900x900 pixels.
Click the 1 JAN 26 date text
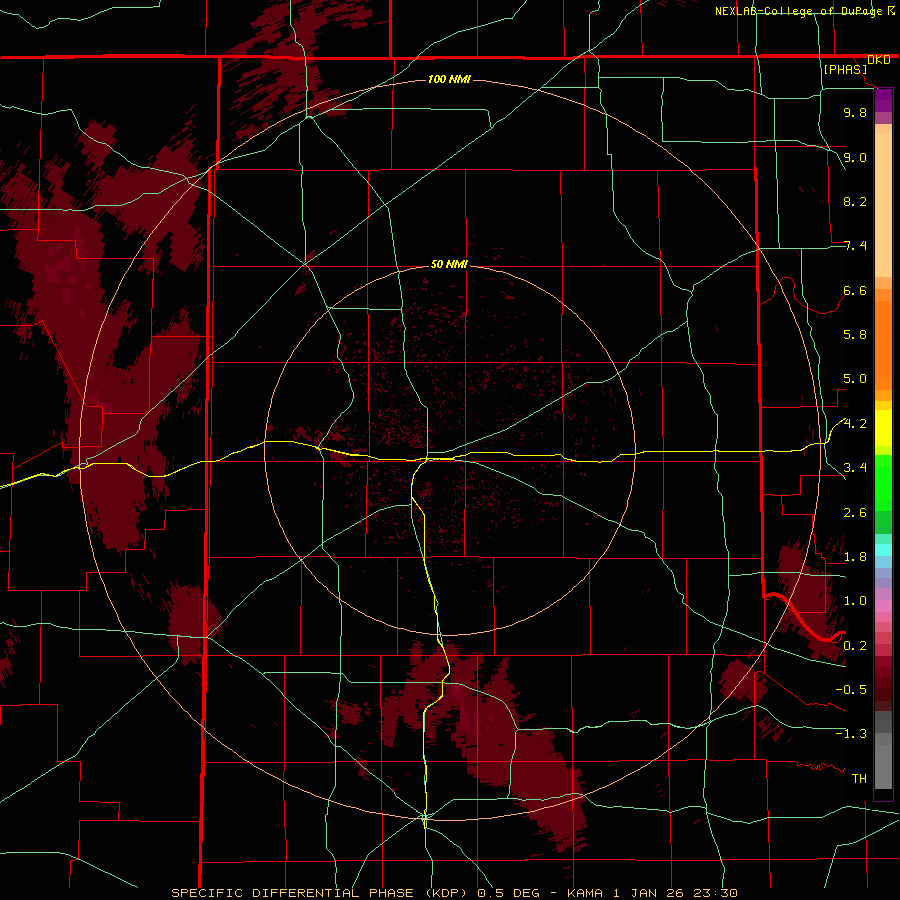[647, 893]
